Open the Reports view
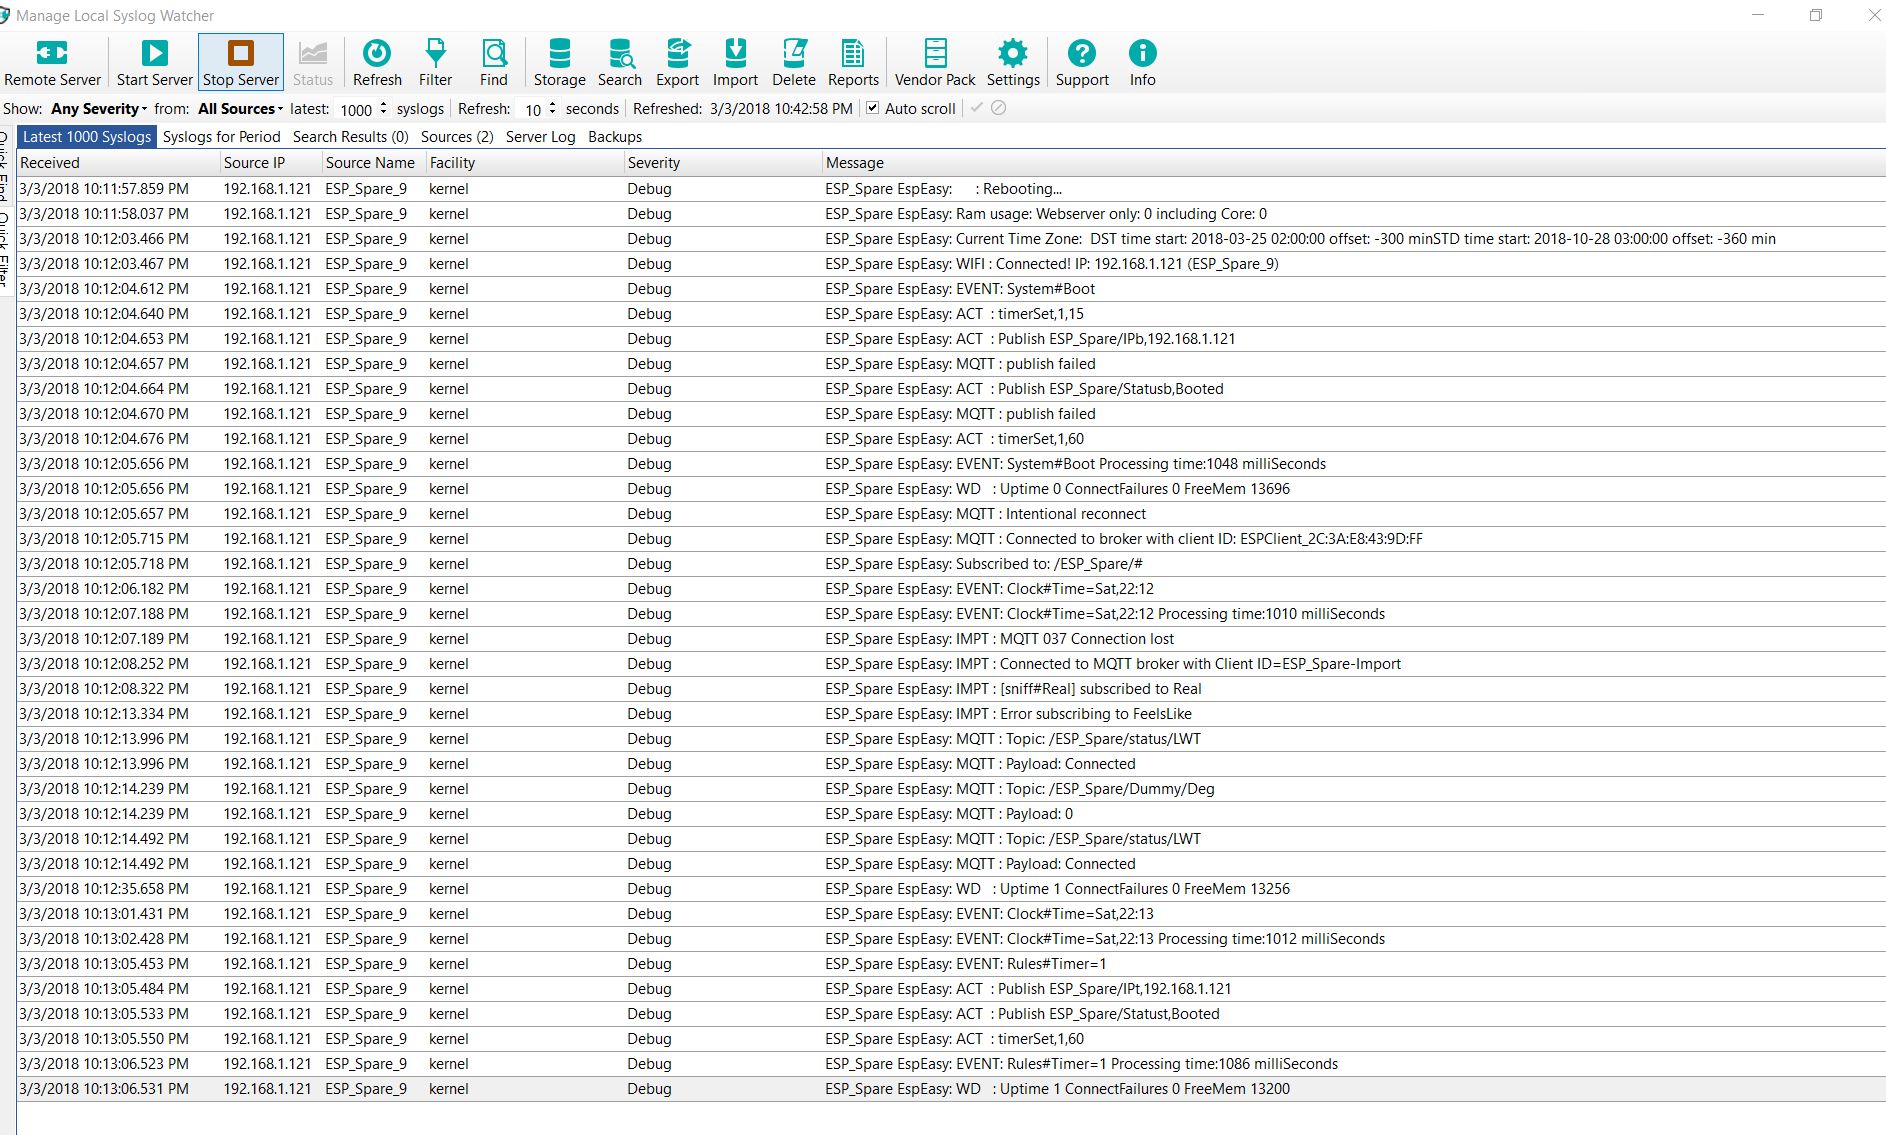 point(852,62)
